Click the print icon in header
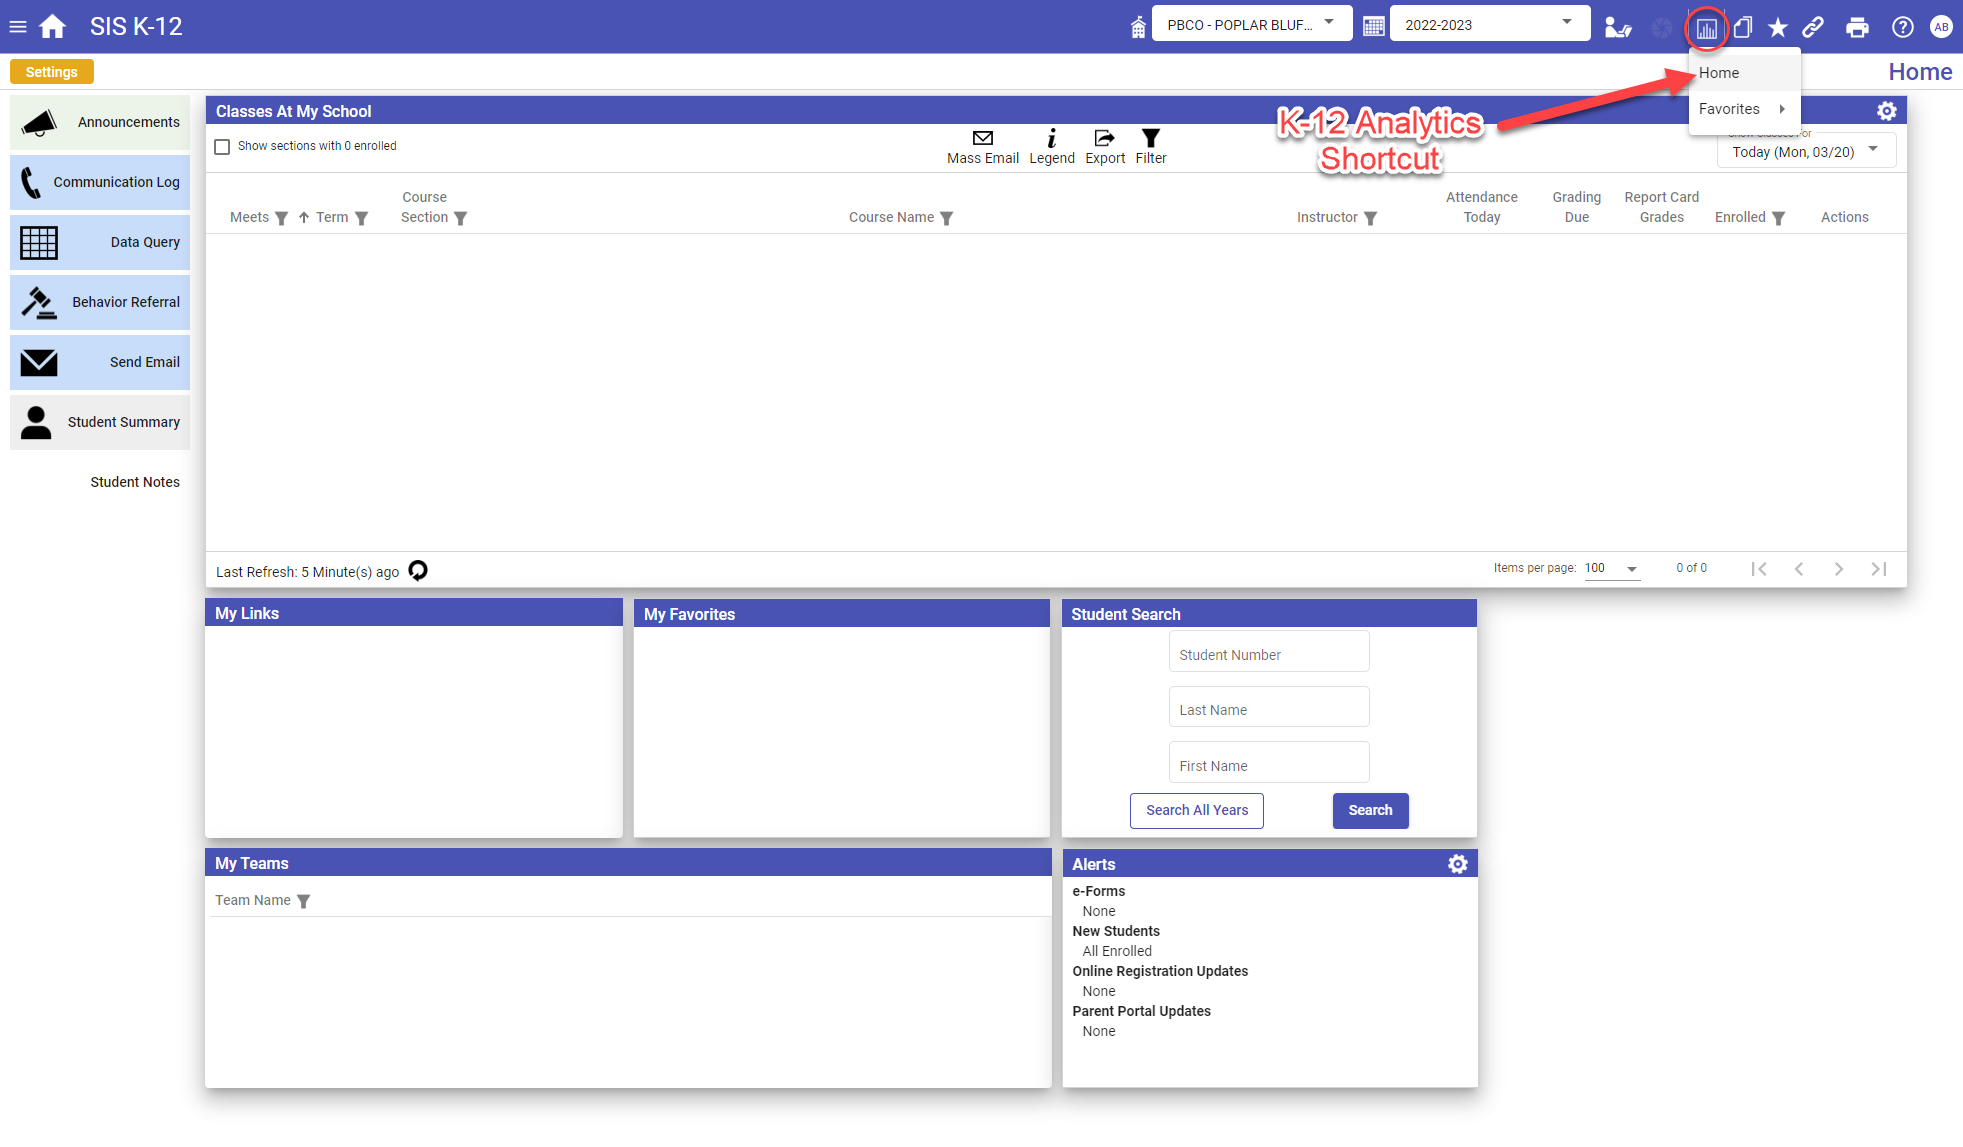The width and height of the screenshot is (1963, 1147). point(1857,28)
